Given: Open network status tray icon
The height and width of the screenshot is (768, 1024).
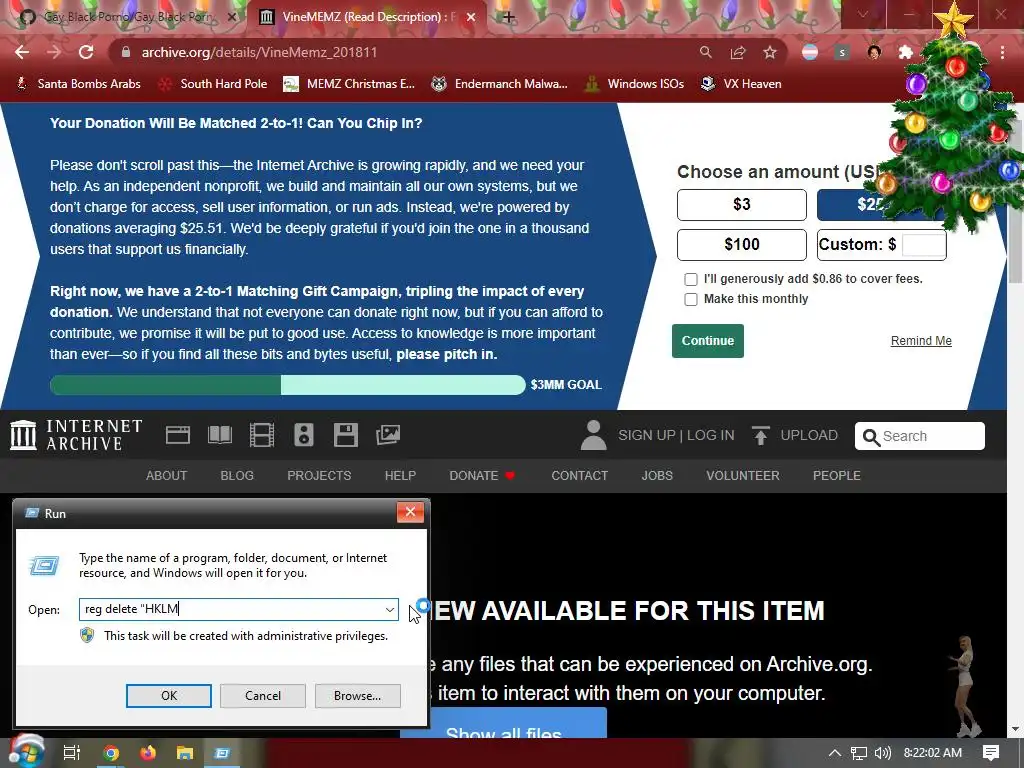Looking at the screenshot, I should pyautogui.click(x=859, y=753).
